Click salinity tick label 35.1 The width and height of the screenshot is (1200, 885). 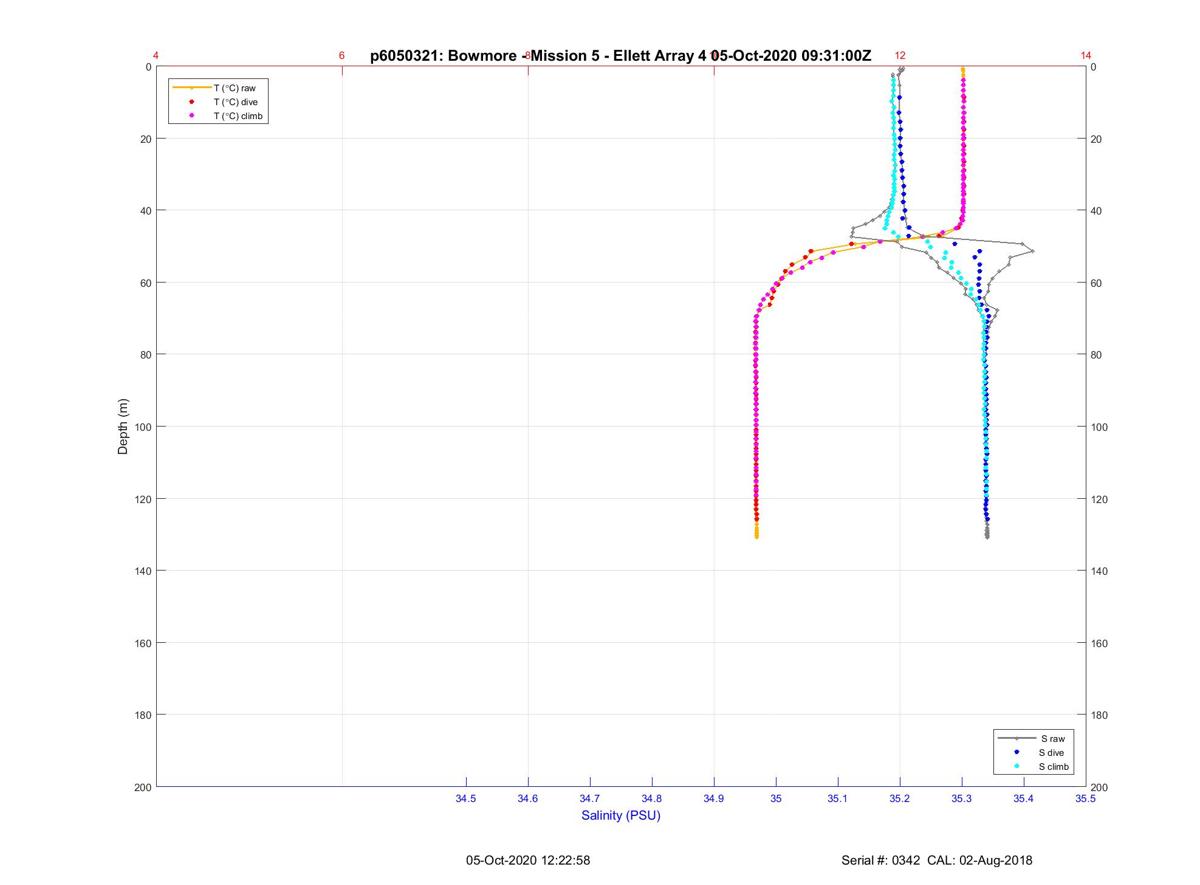[x=838, y=798]
